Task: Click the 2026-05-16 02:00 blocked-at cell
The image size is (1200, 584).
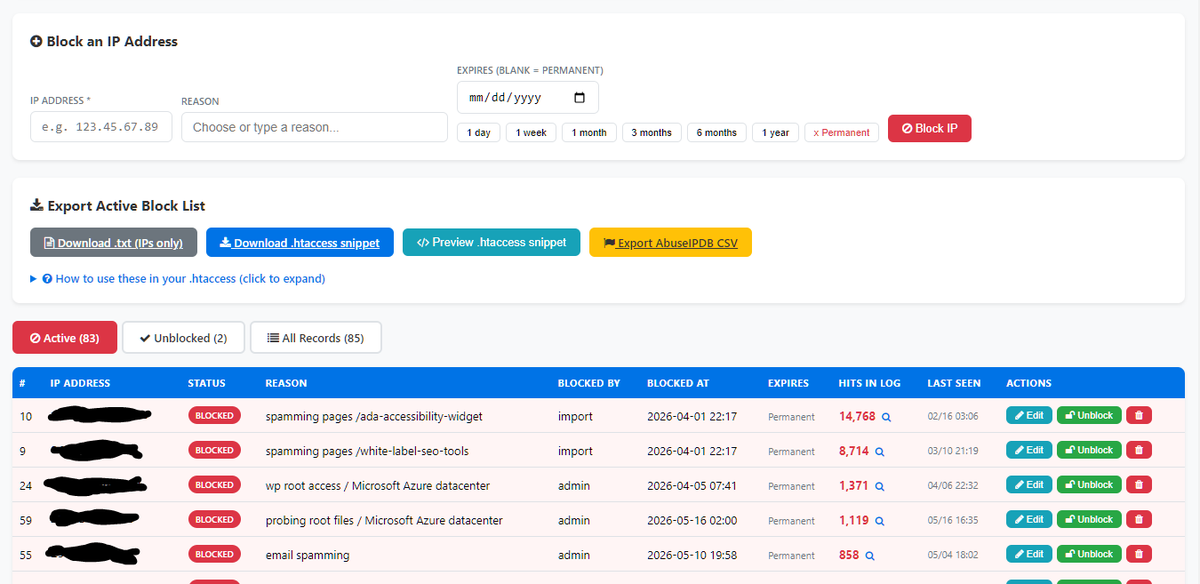Action: pos(692,520)
